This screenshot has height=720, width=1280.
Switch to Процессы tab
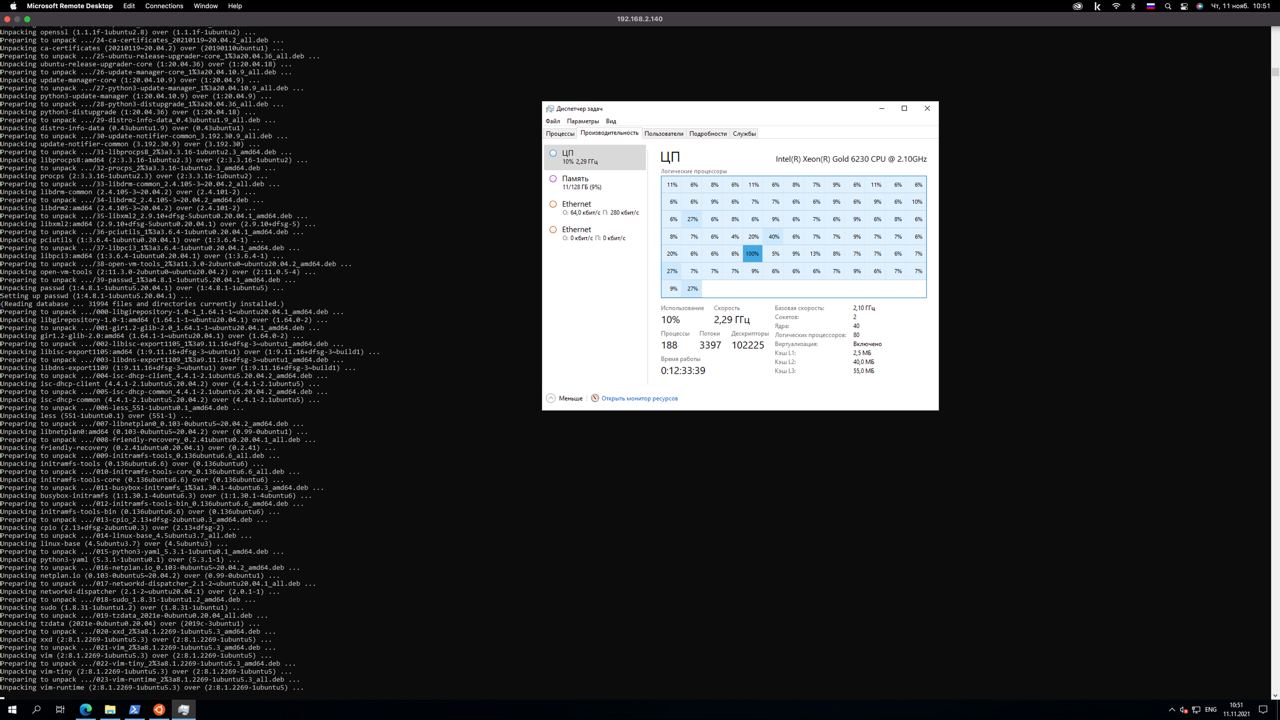[x=560, y=133]
